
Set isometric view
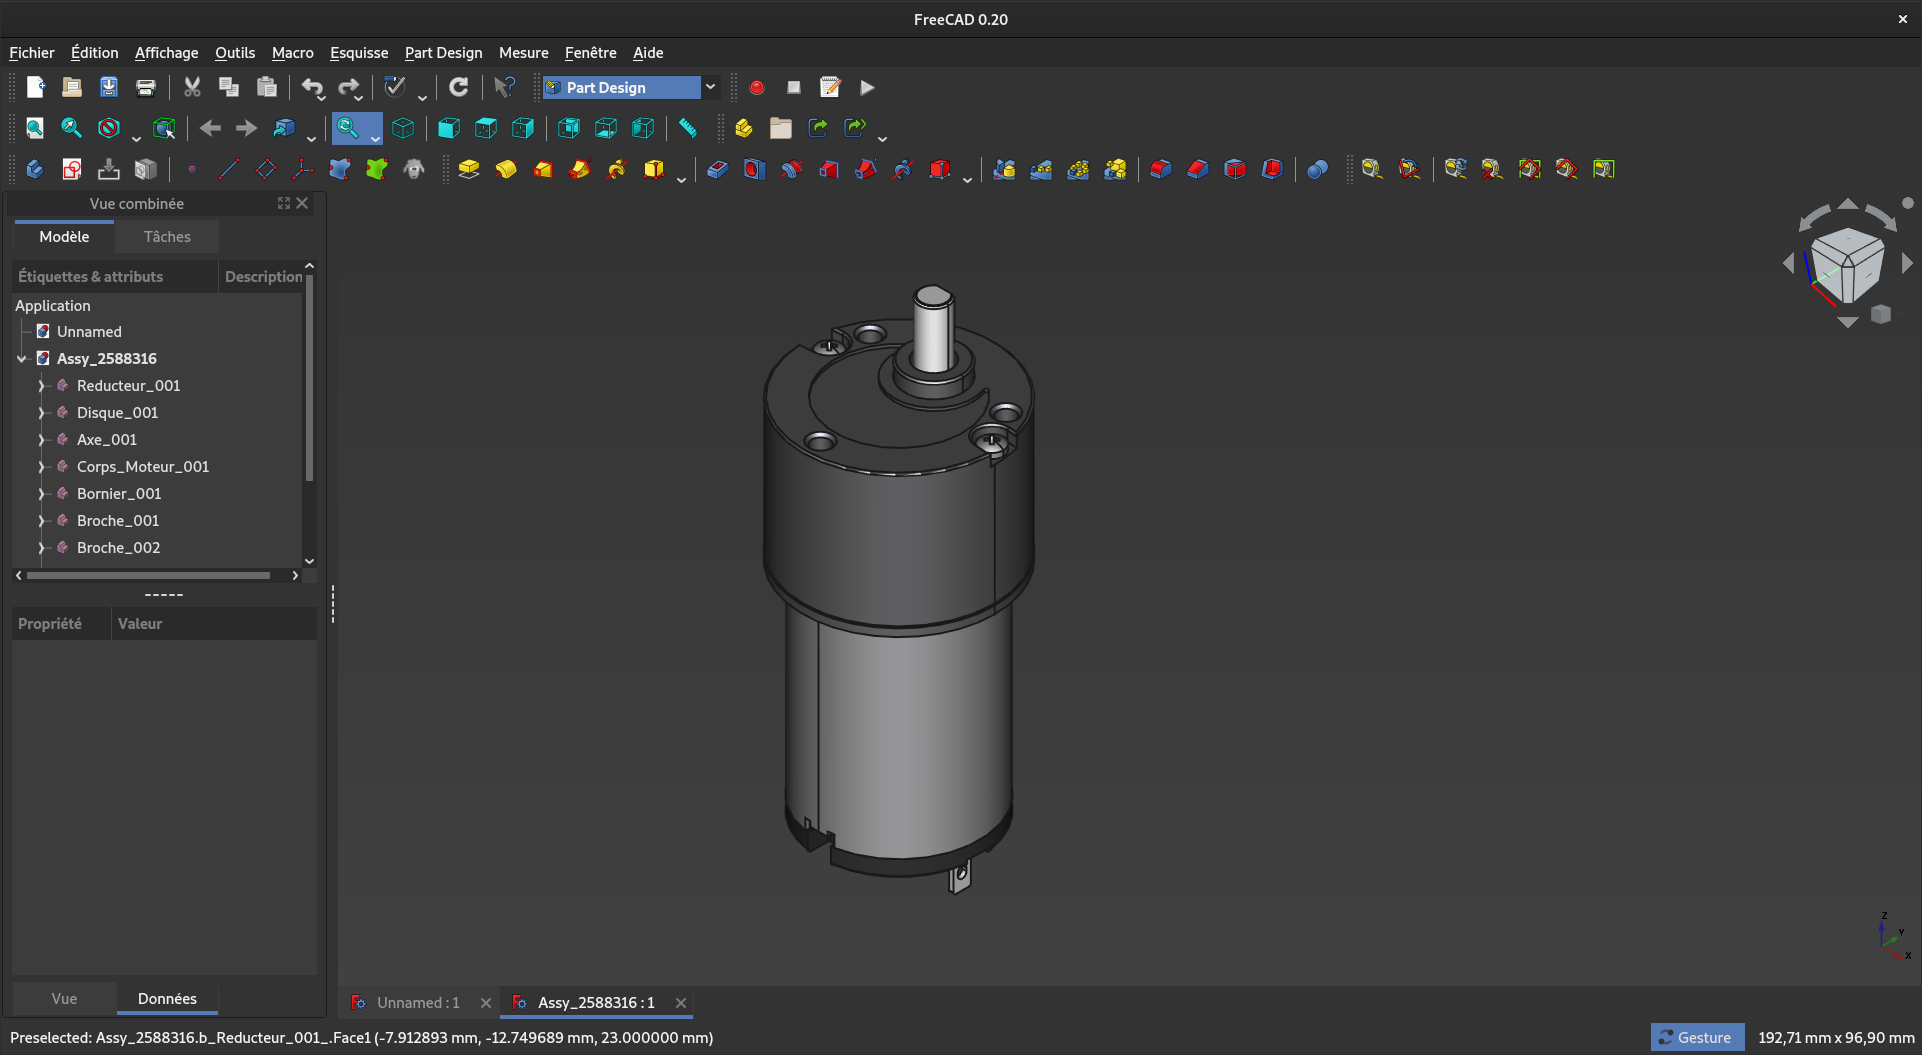tap(403, 128)
